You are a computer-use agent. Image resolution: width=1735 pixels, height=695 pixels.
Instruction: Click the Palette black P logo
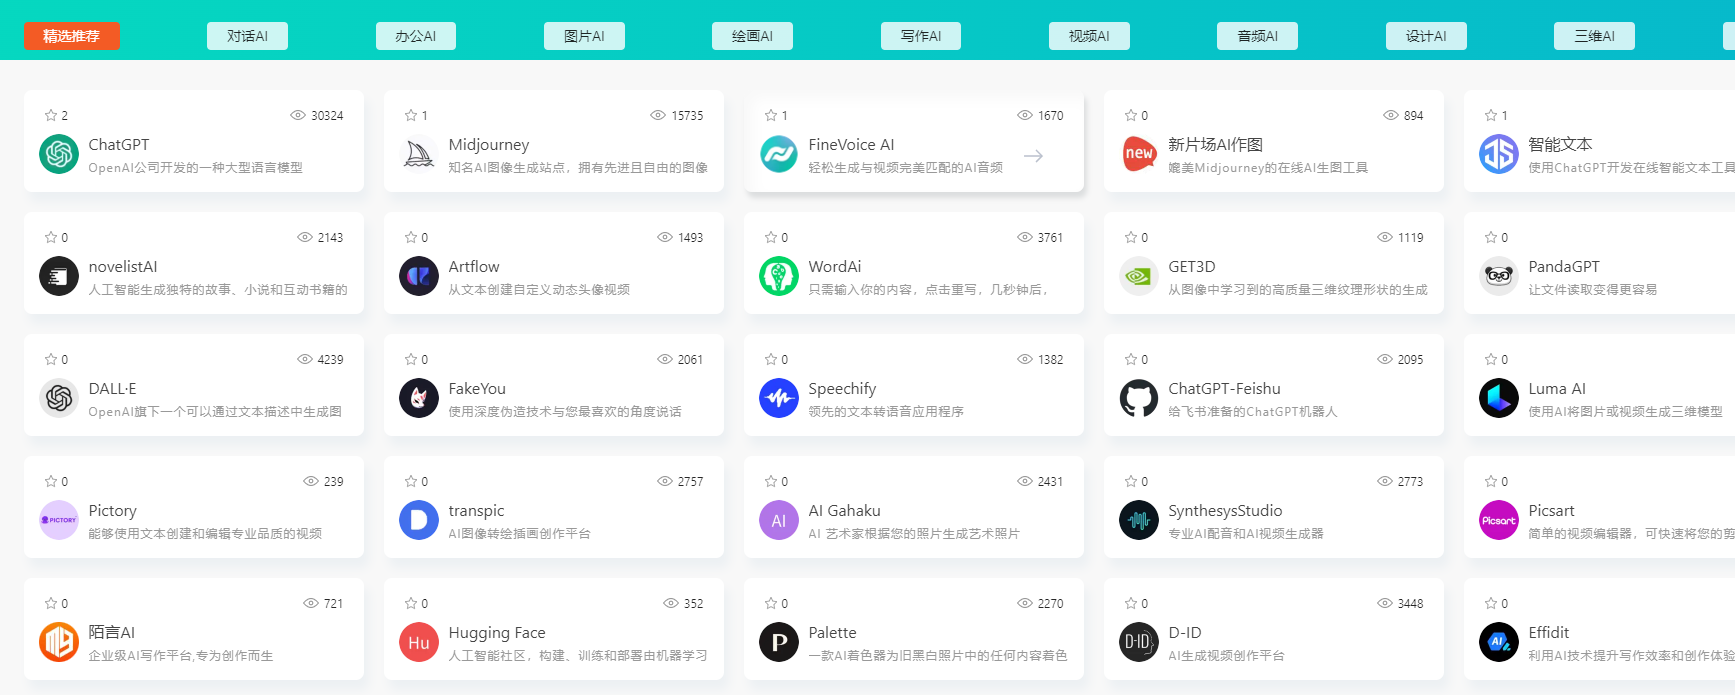pos(779,642)
